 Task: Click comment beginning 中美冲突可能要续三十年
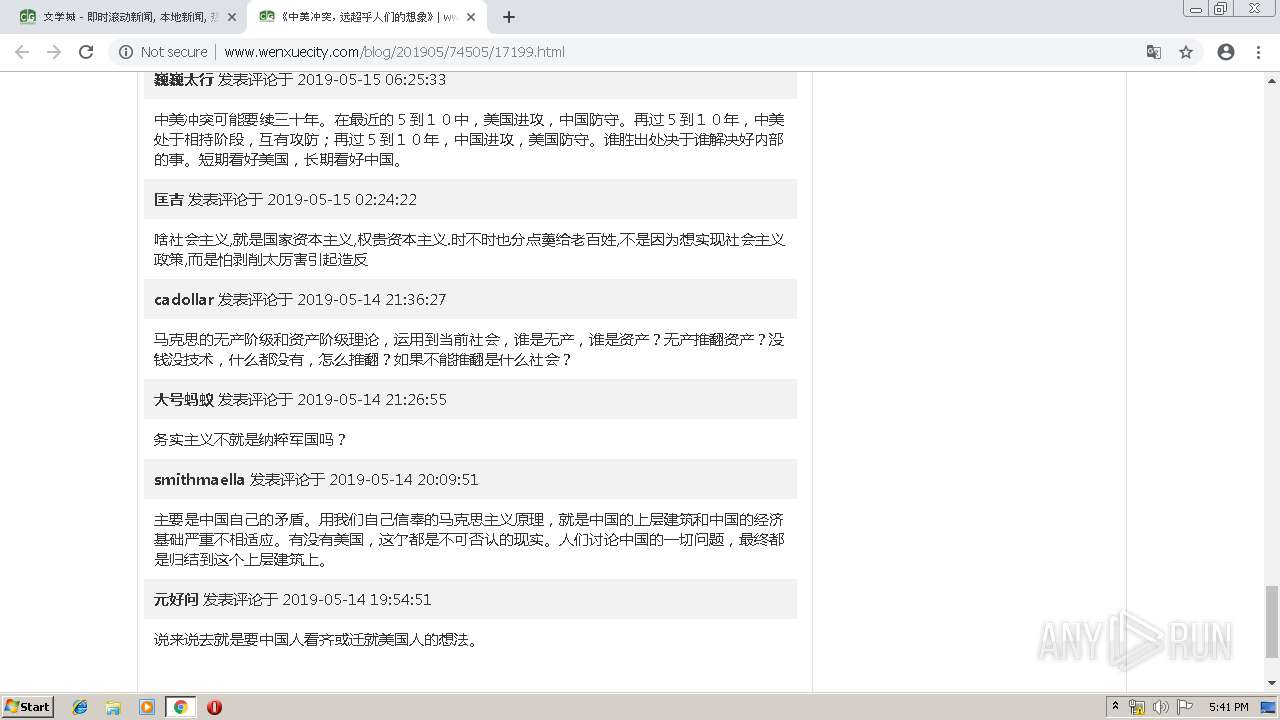point(469,139)
